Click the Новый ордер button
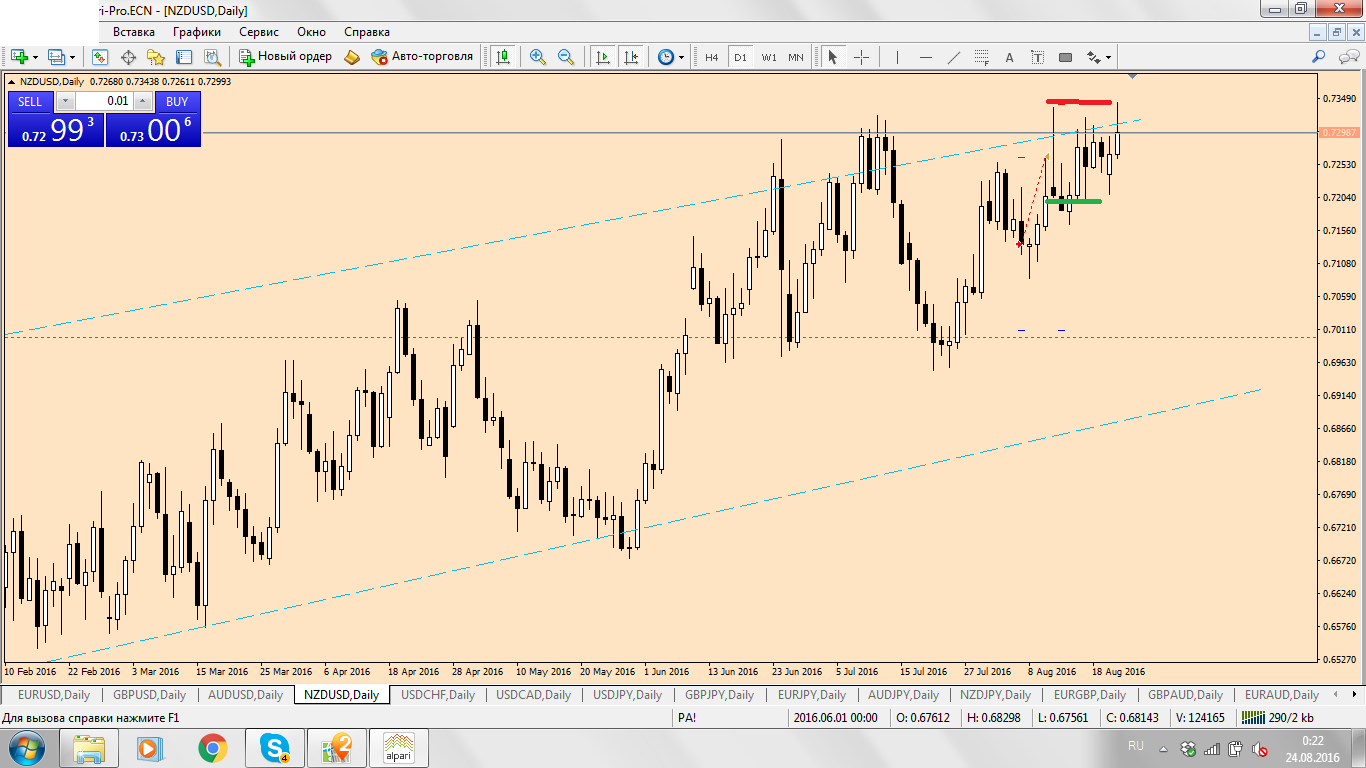1366x768 pixels. point(285,57)
